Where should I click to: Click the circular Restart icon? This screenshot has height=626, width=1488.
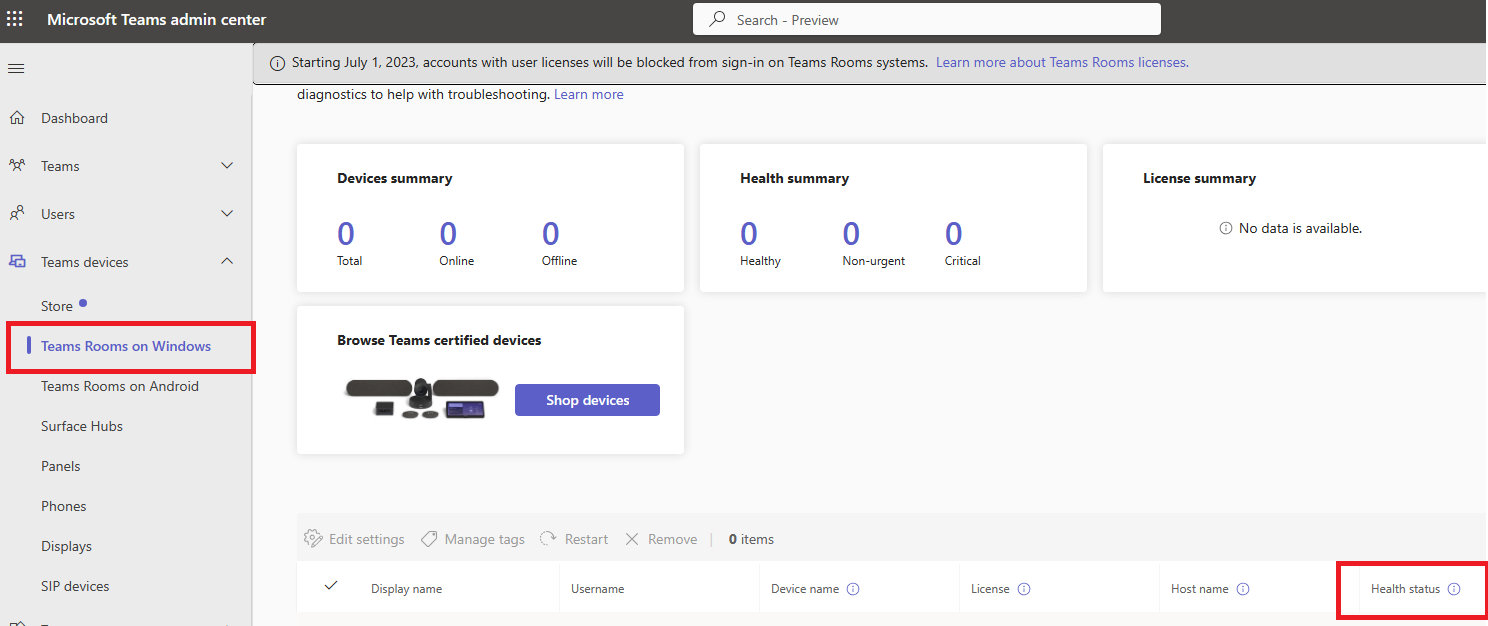548,538
